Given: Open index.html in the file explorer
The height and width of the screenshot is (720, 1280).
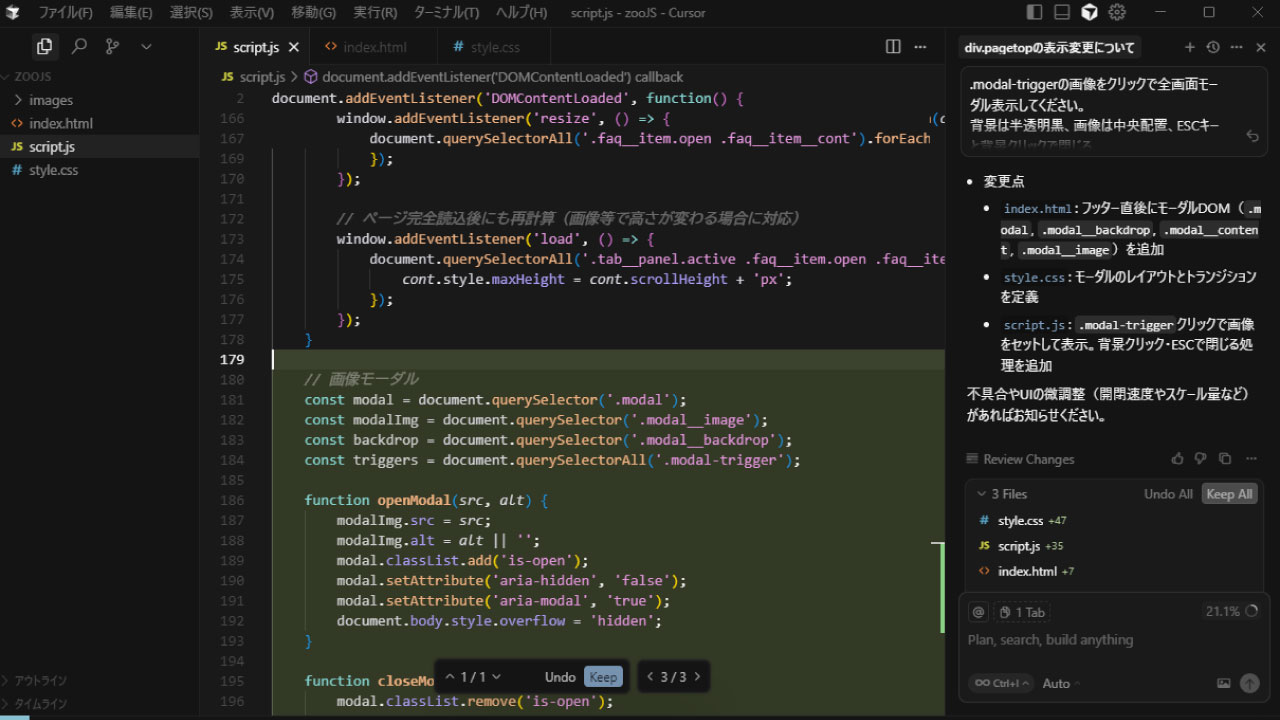Looking at the screenshot, I should point(100,123).
